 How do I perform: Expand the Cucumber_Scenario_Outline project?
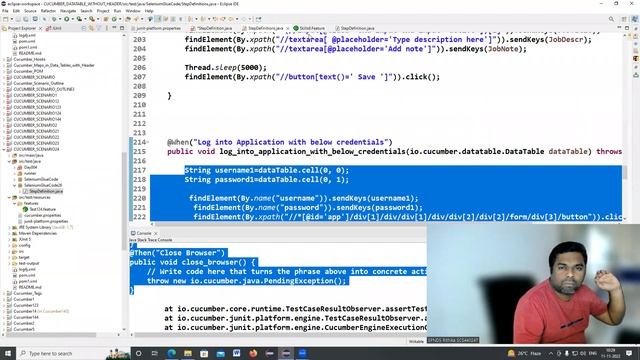tap(4, 83)
